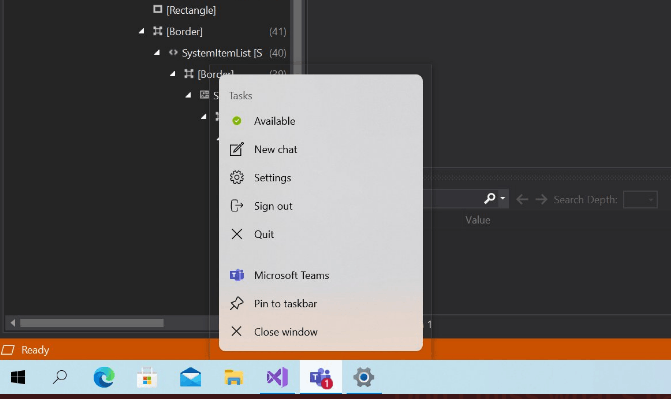The image size is (671, 399).
Task: Select Quit in the Teams jump list
Action: coord(321,234)
